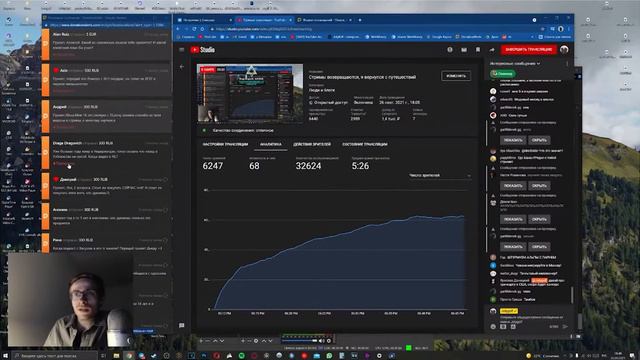Image resolution: width=640 pixels, height=360 pixels.
Task: Open Task View on the taskbar
Action: click(103, 356)
